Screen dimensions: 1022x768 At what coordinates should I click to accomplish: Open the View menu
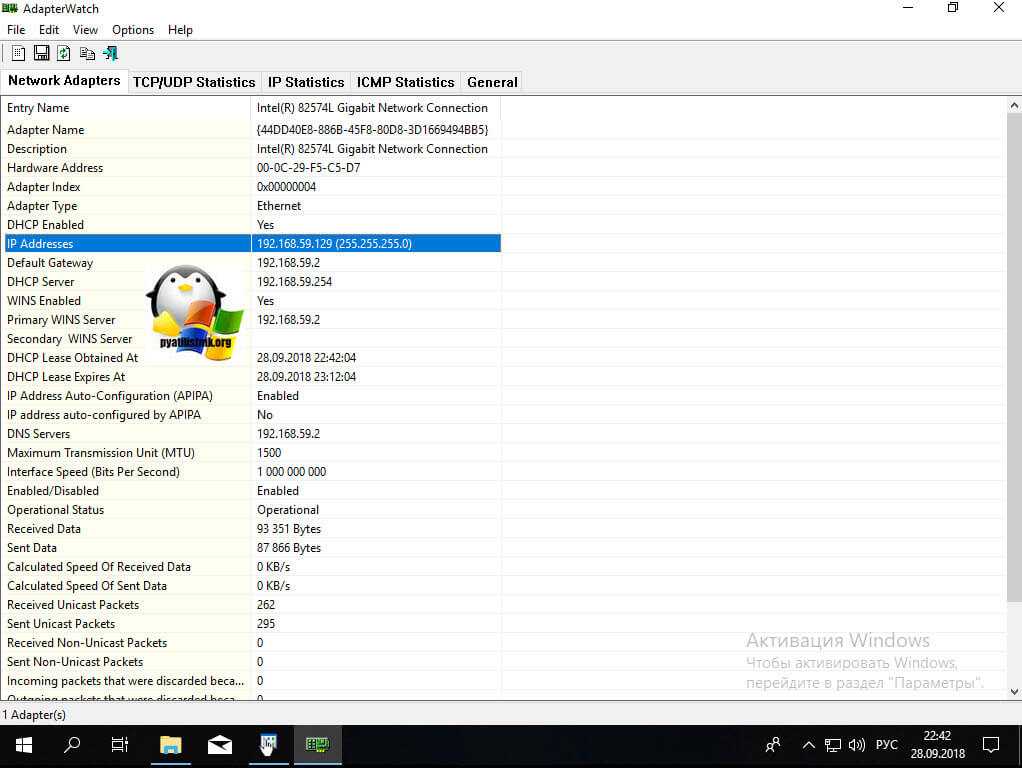pos(85,30)
